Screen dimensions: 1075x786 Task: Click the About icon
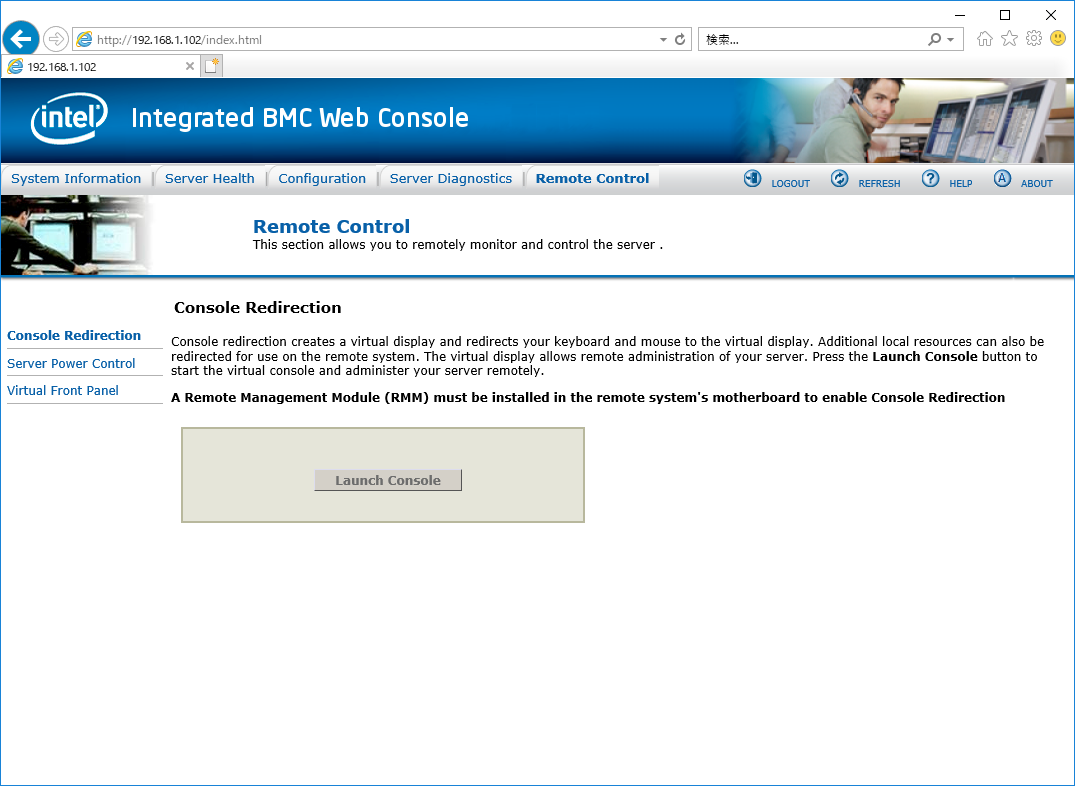1002,179
